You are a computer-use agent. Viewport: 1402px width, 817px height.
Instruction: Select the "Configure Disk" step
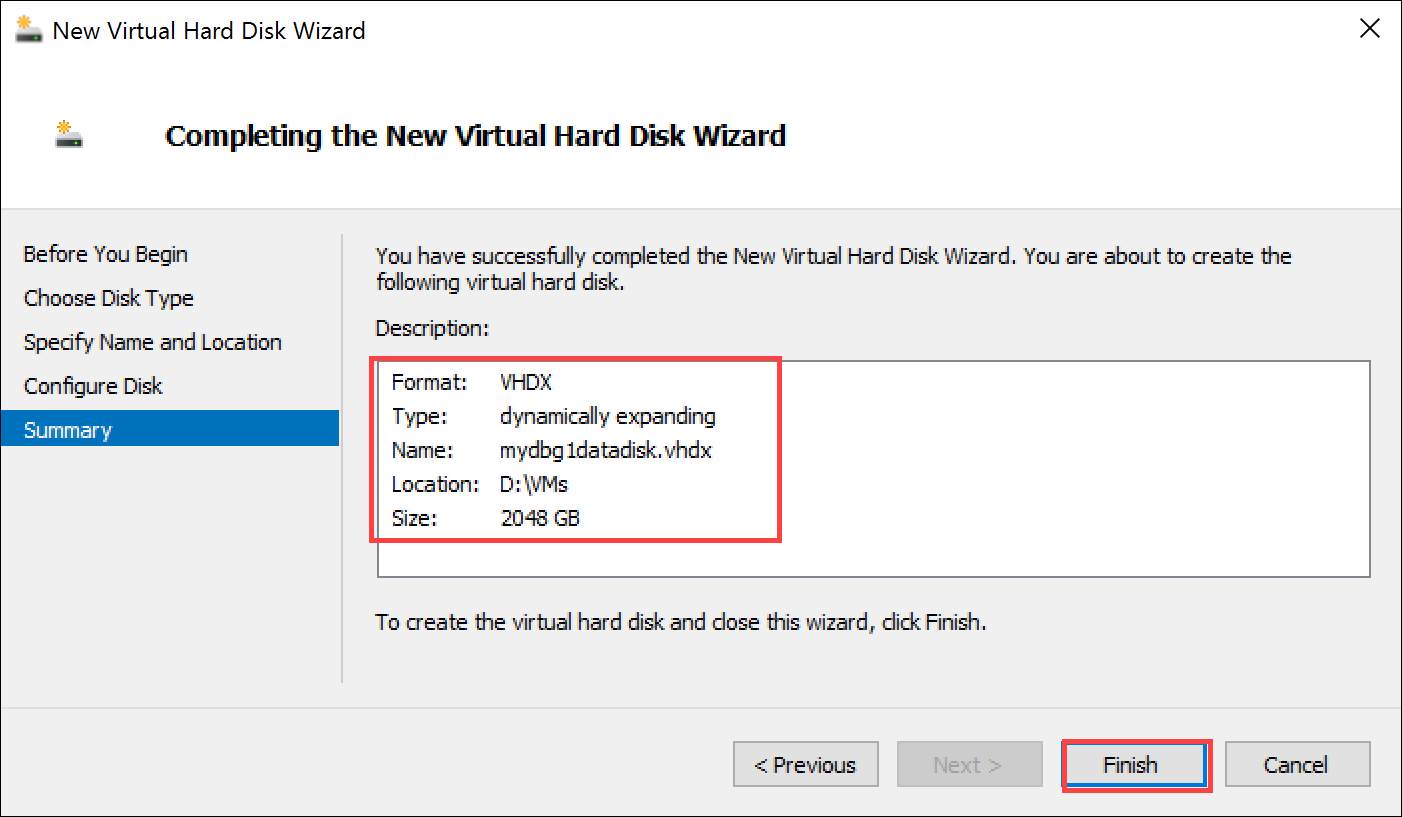[x=92, y=386]
